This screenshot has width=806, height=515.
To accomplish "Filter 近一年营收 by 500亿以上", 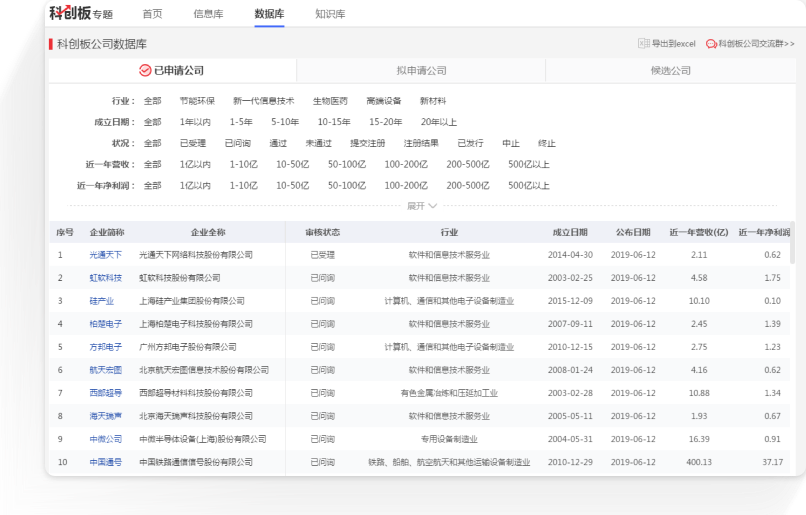I will point(529,164).
